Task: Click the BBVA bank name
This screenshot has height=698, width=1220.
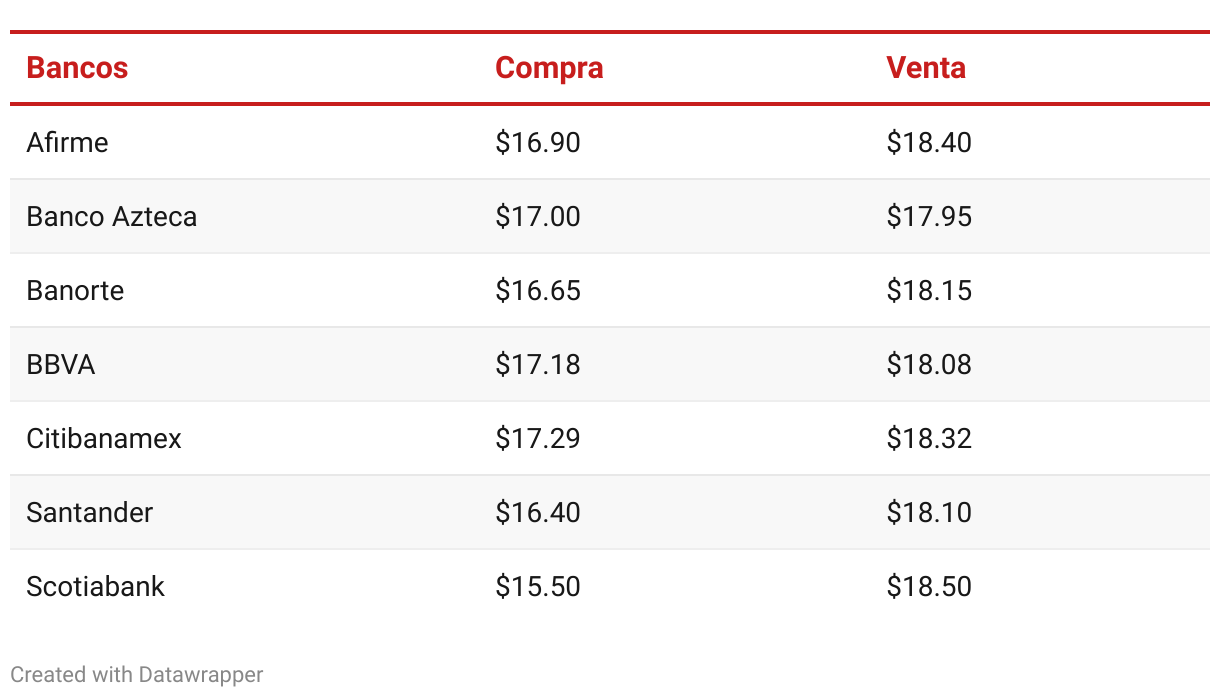Action: [61, 365]
